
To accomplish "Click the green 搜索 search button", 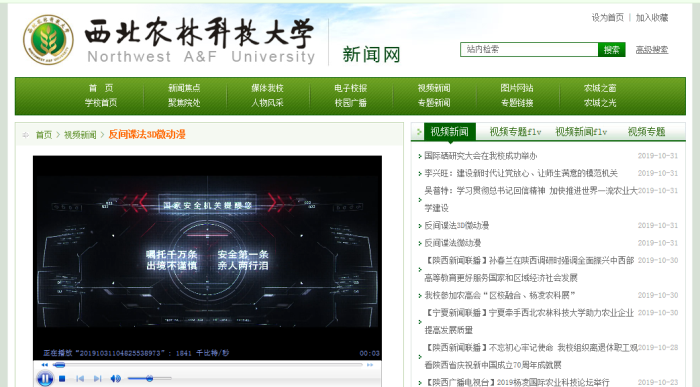I will click(612, 50).
